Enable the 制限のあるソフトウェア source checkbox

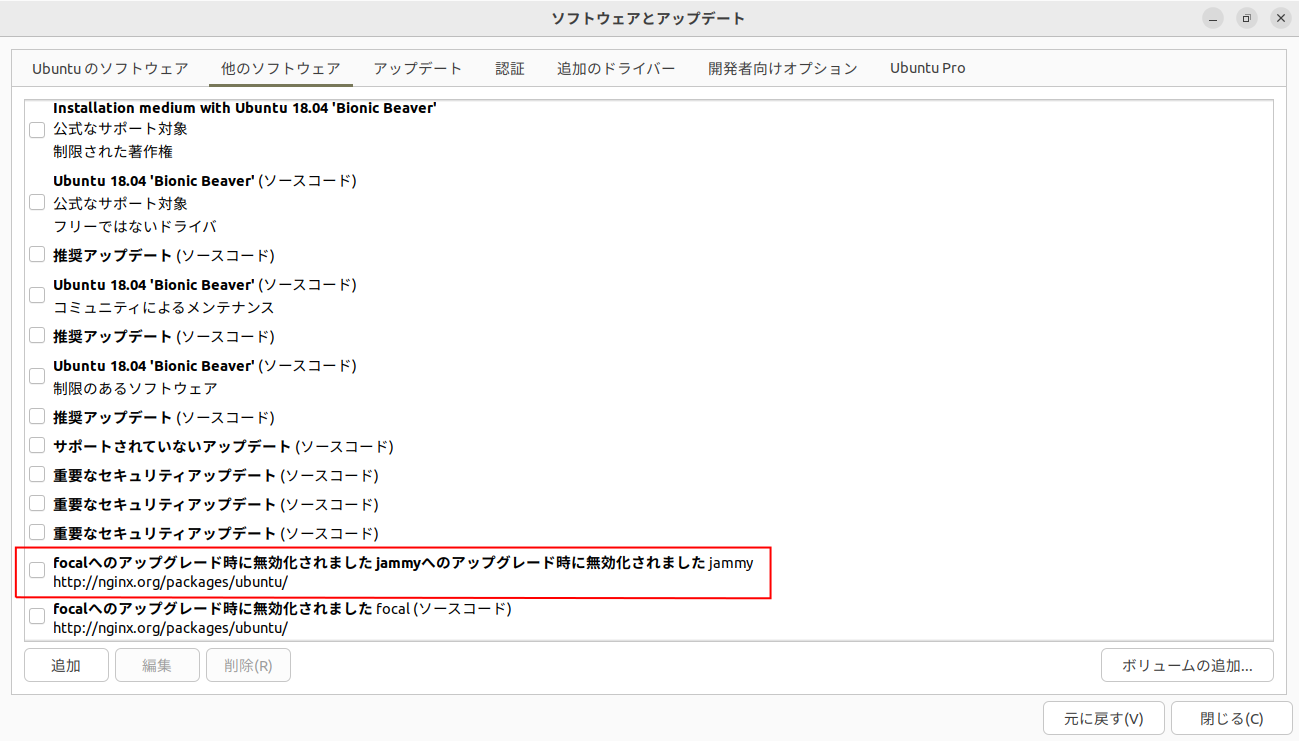coord(37,376)
